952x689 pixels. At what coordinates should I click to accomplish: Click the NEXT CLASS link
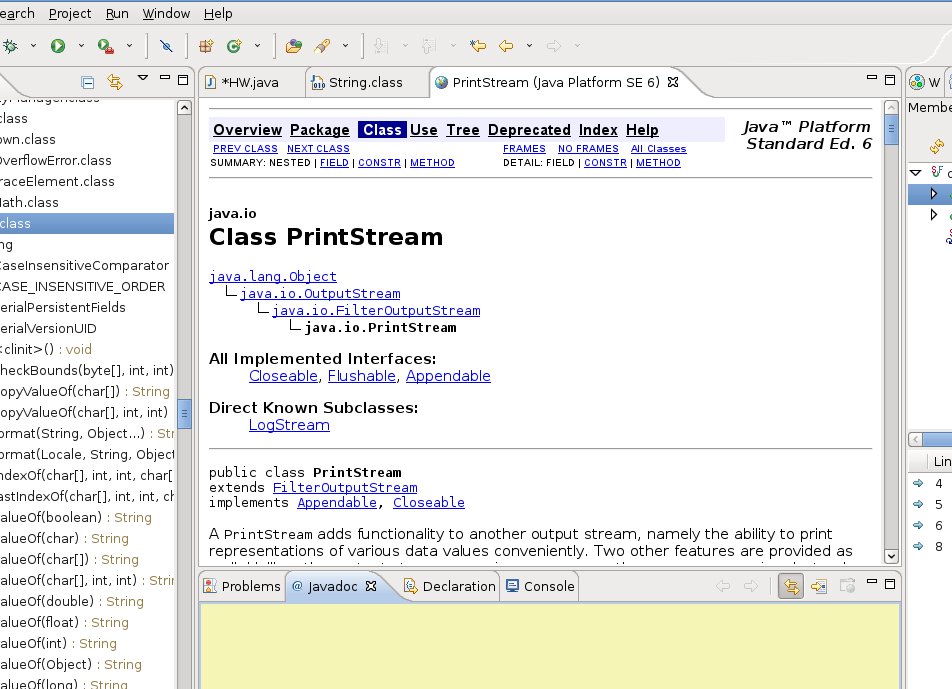[x=318, y=149]
